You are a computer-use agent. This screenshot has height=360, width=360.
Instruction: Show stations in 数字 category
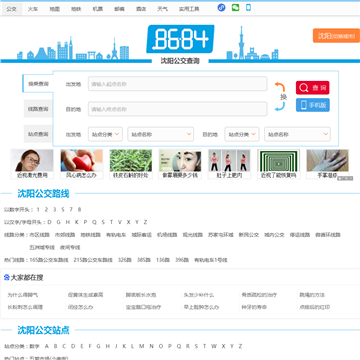pyautogui.click(x=34, y=346)
